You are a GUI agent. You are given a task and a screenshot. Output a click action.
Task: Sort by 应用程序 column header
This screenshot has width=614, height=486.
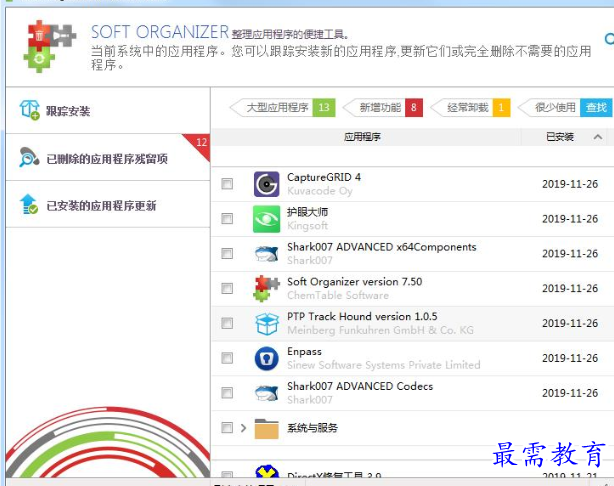362,137
